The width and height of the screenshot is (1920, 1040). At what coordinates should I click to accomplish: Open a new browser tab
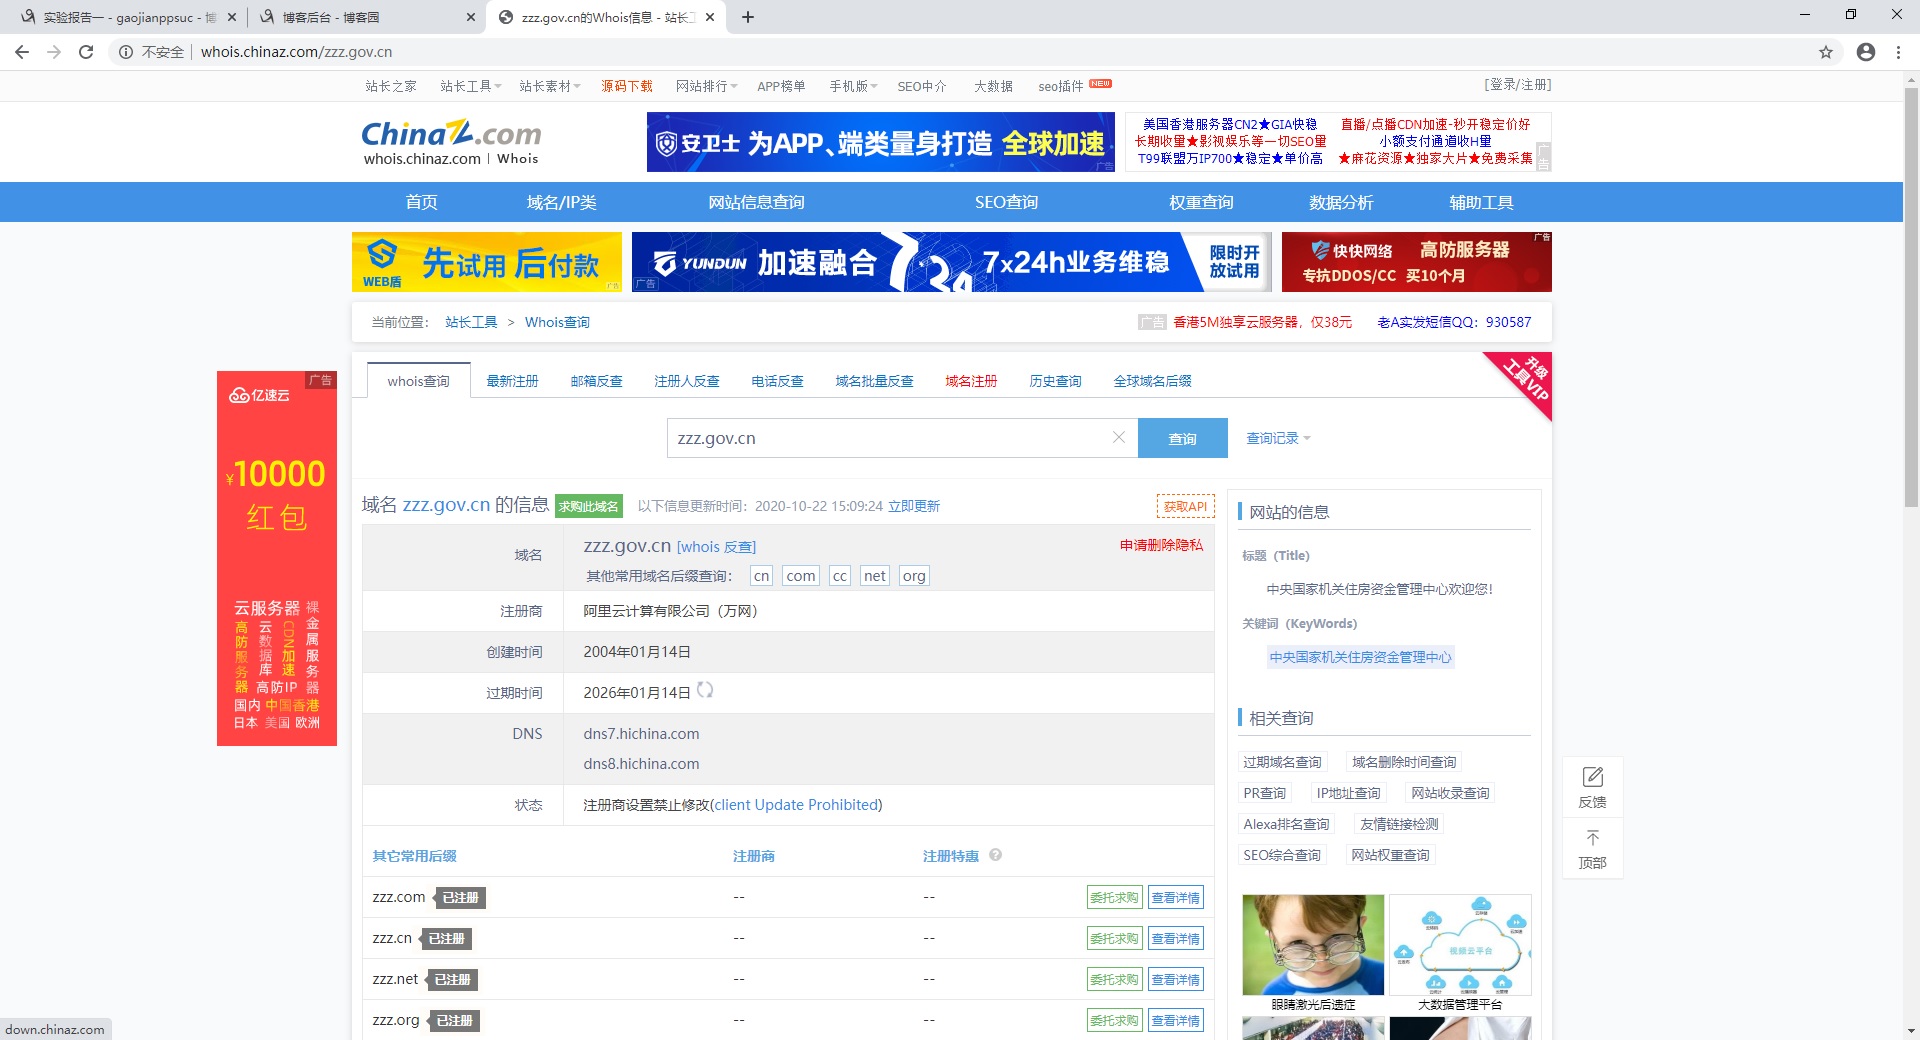pos(748,17)
